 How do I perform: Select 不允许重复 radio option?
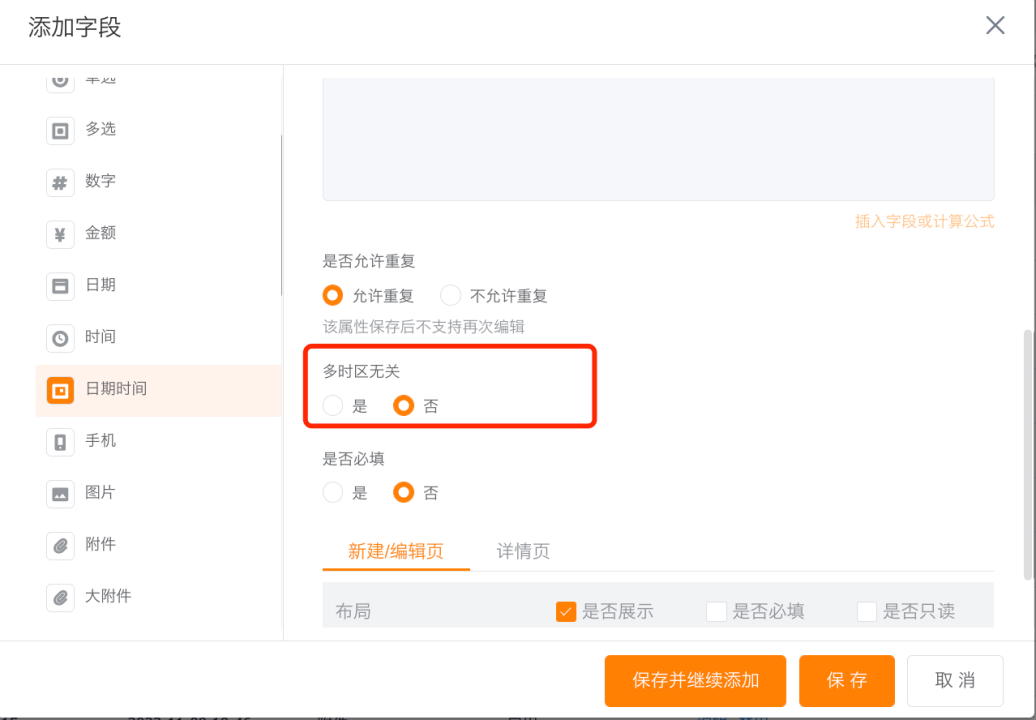tap(451, 295)
